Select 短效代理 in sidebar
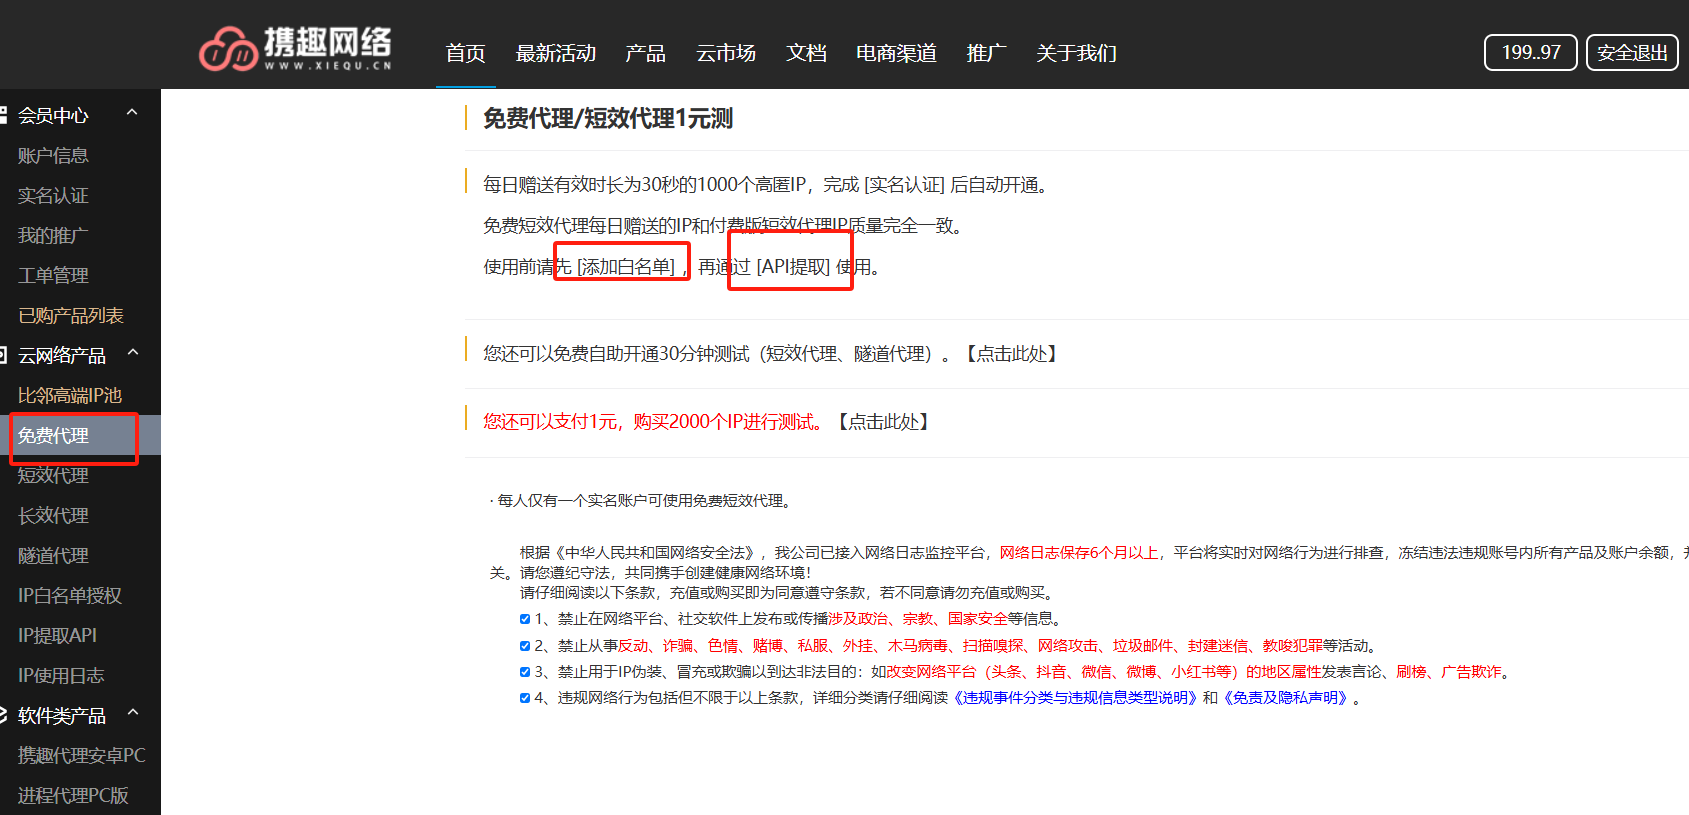The height and width of the screenshot is (815, 1689). (x=53, y=475)
